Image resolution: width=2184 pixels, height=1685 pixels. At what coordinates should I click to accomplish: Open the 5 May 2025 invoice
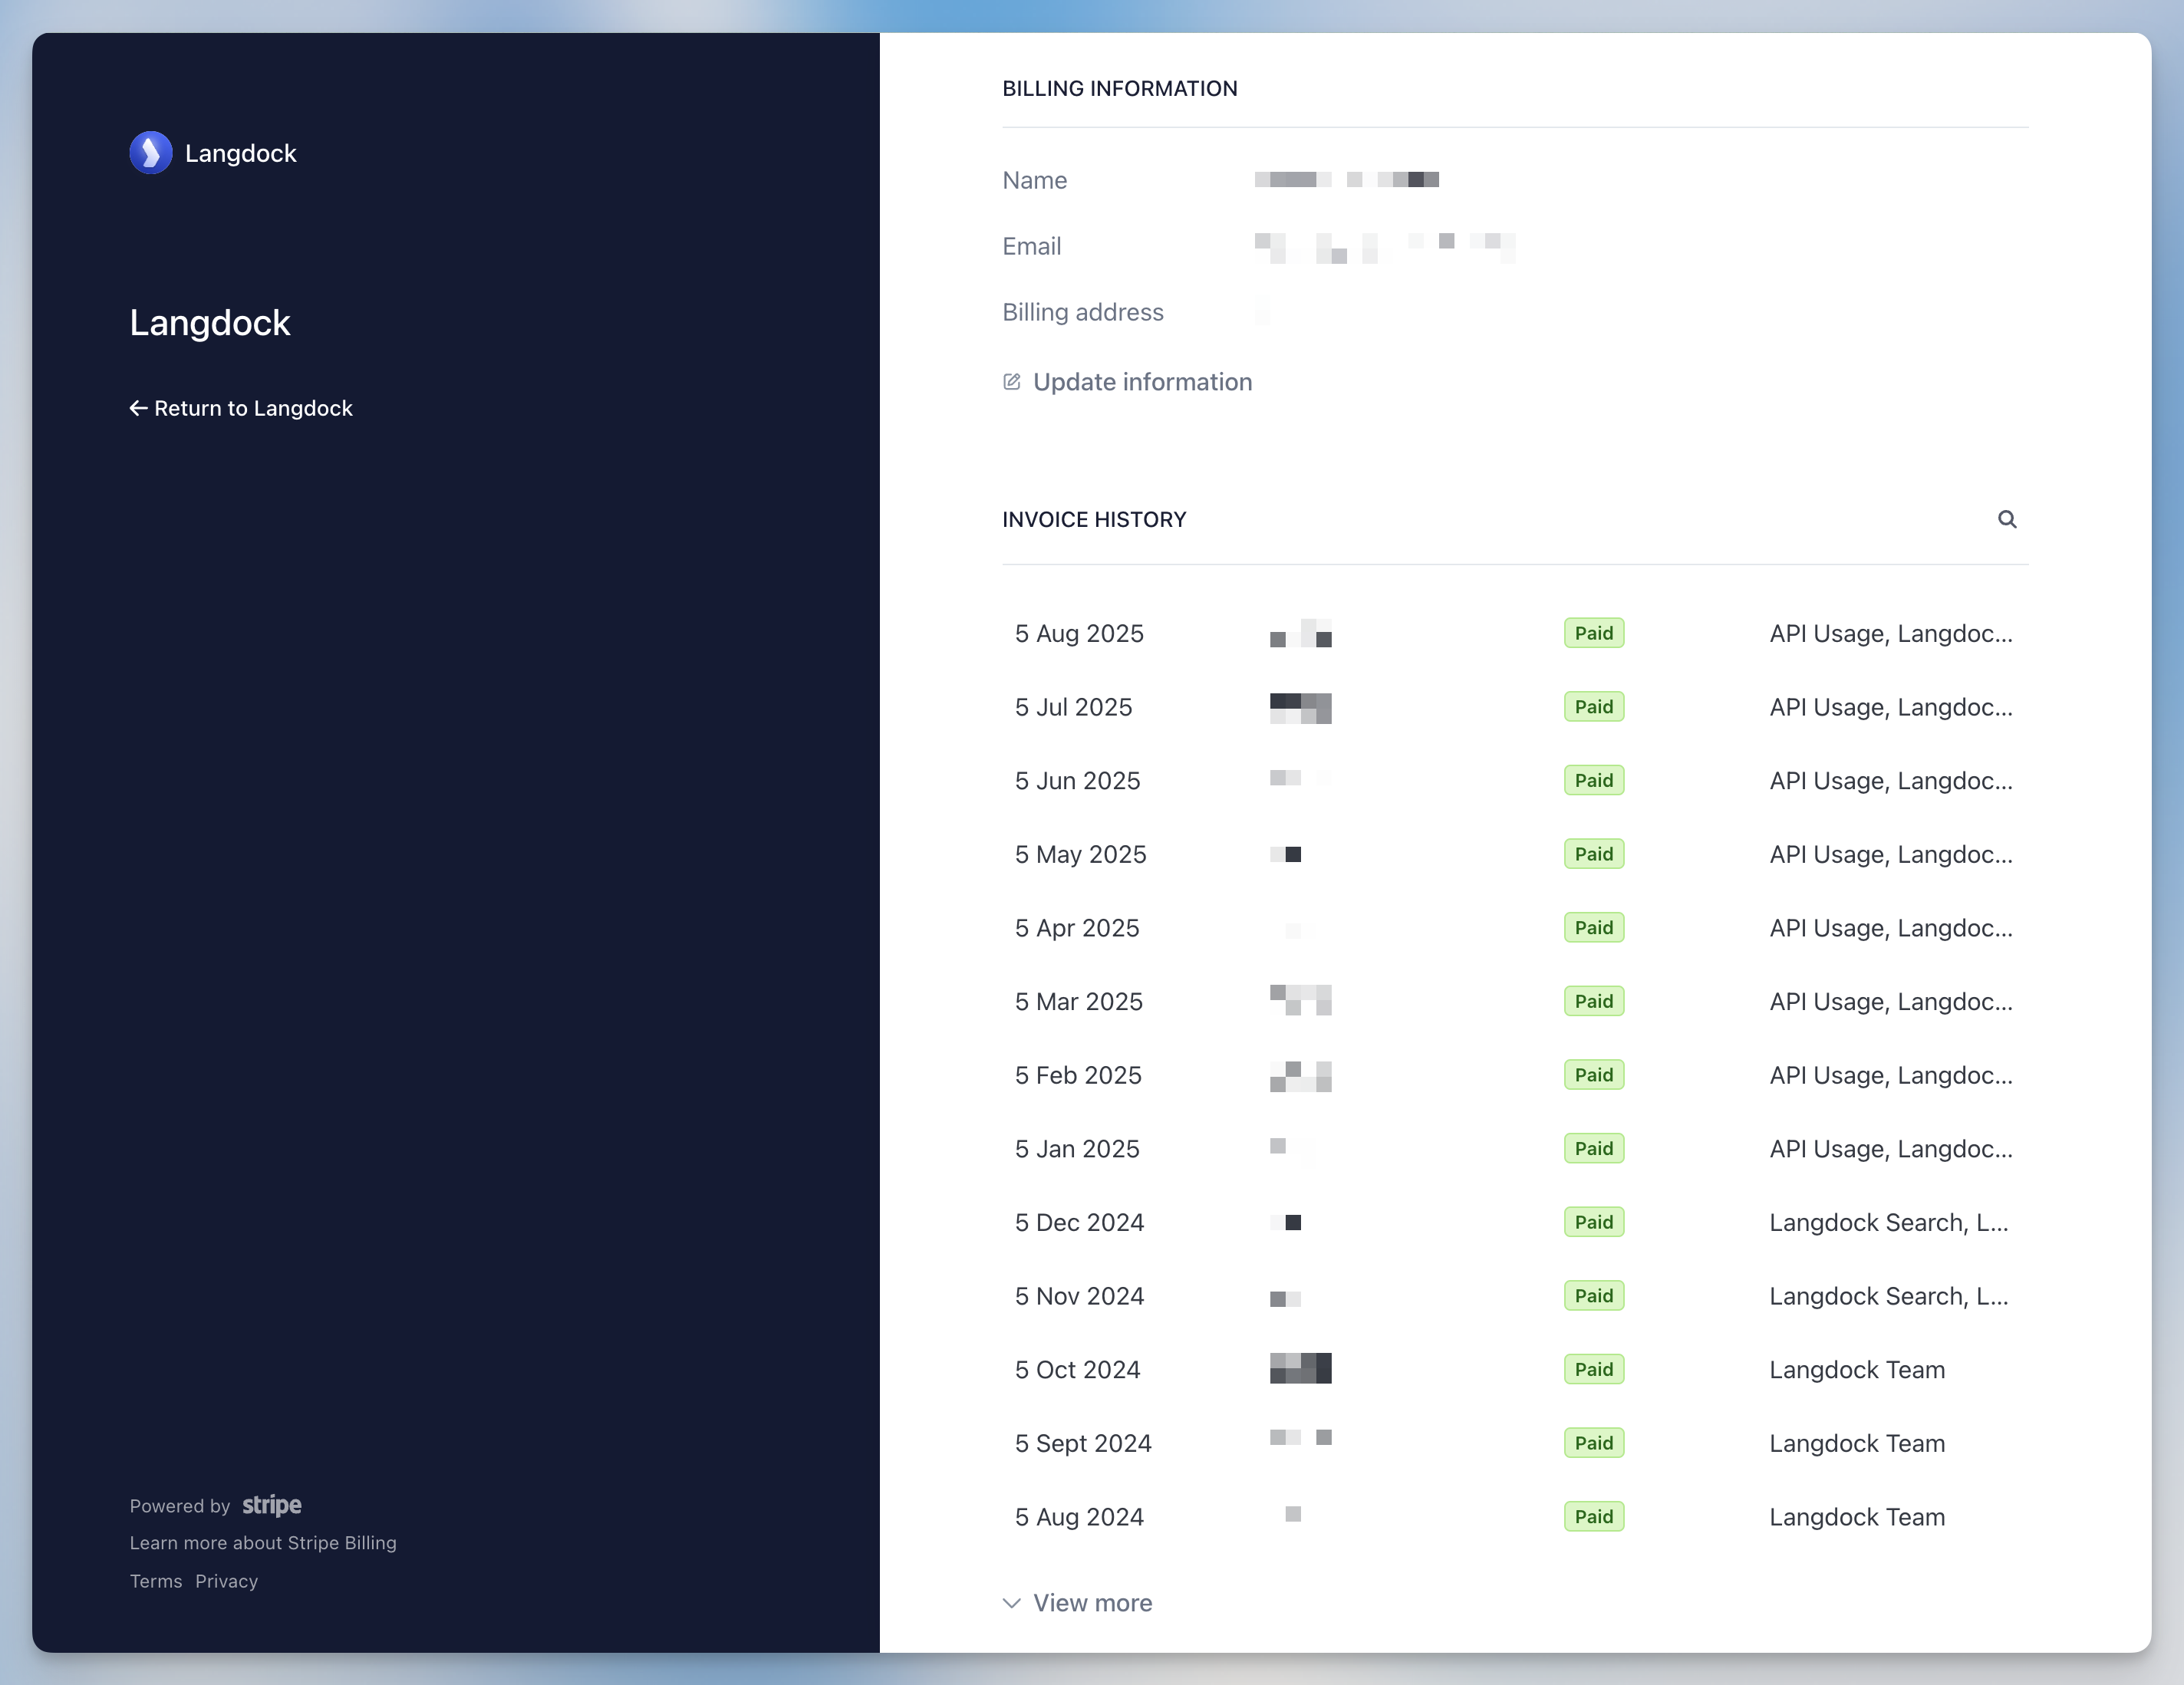click(1515, 854)
